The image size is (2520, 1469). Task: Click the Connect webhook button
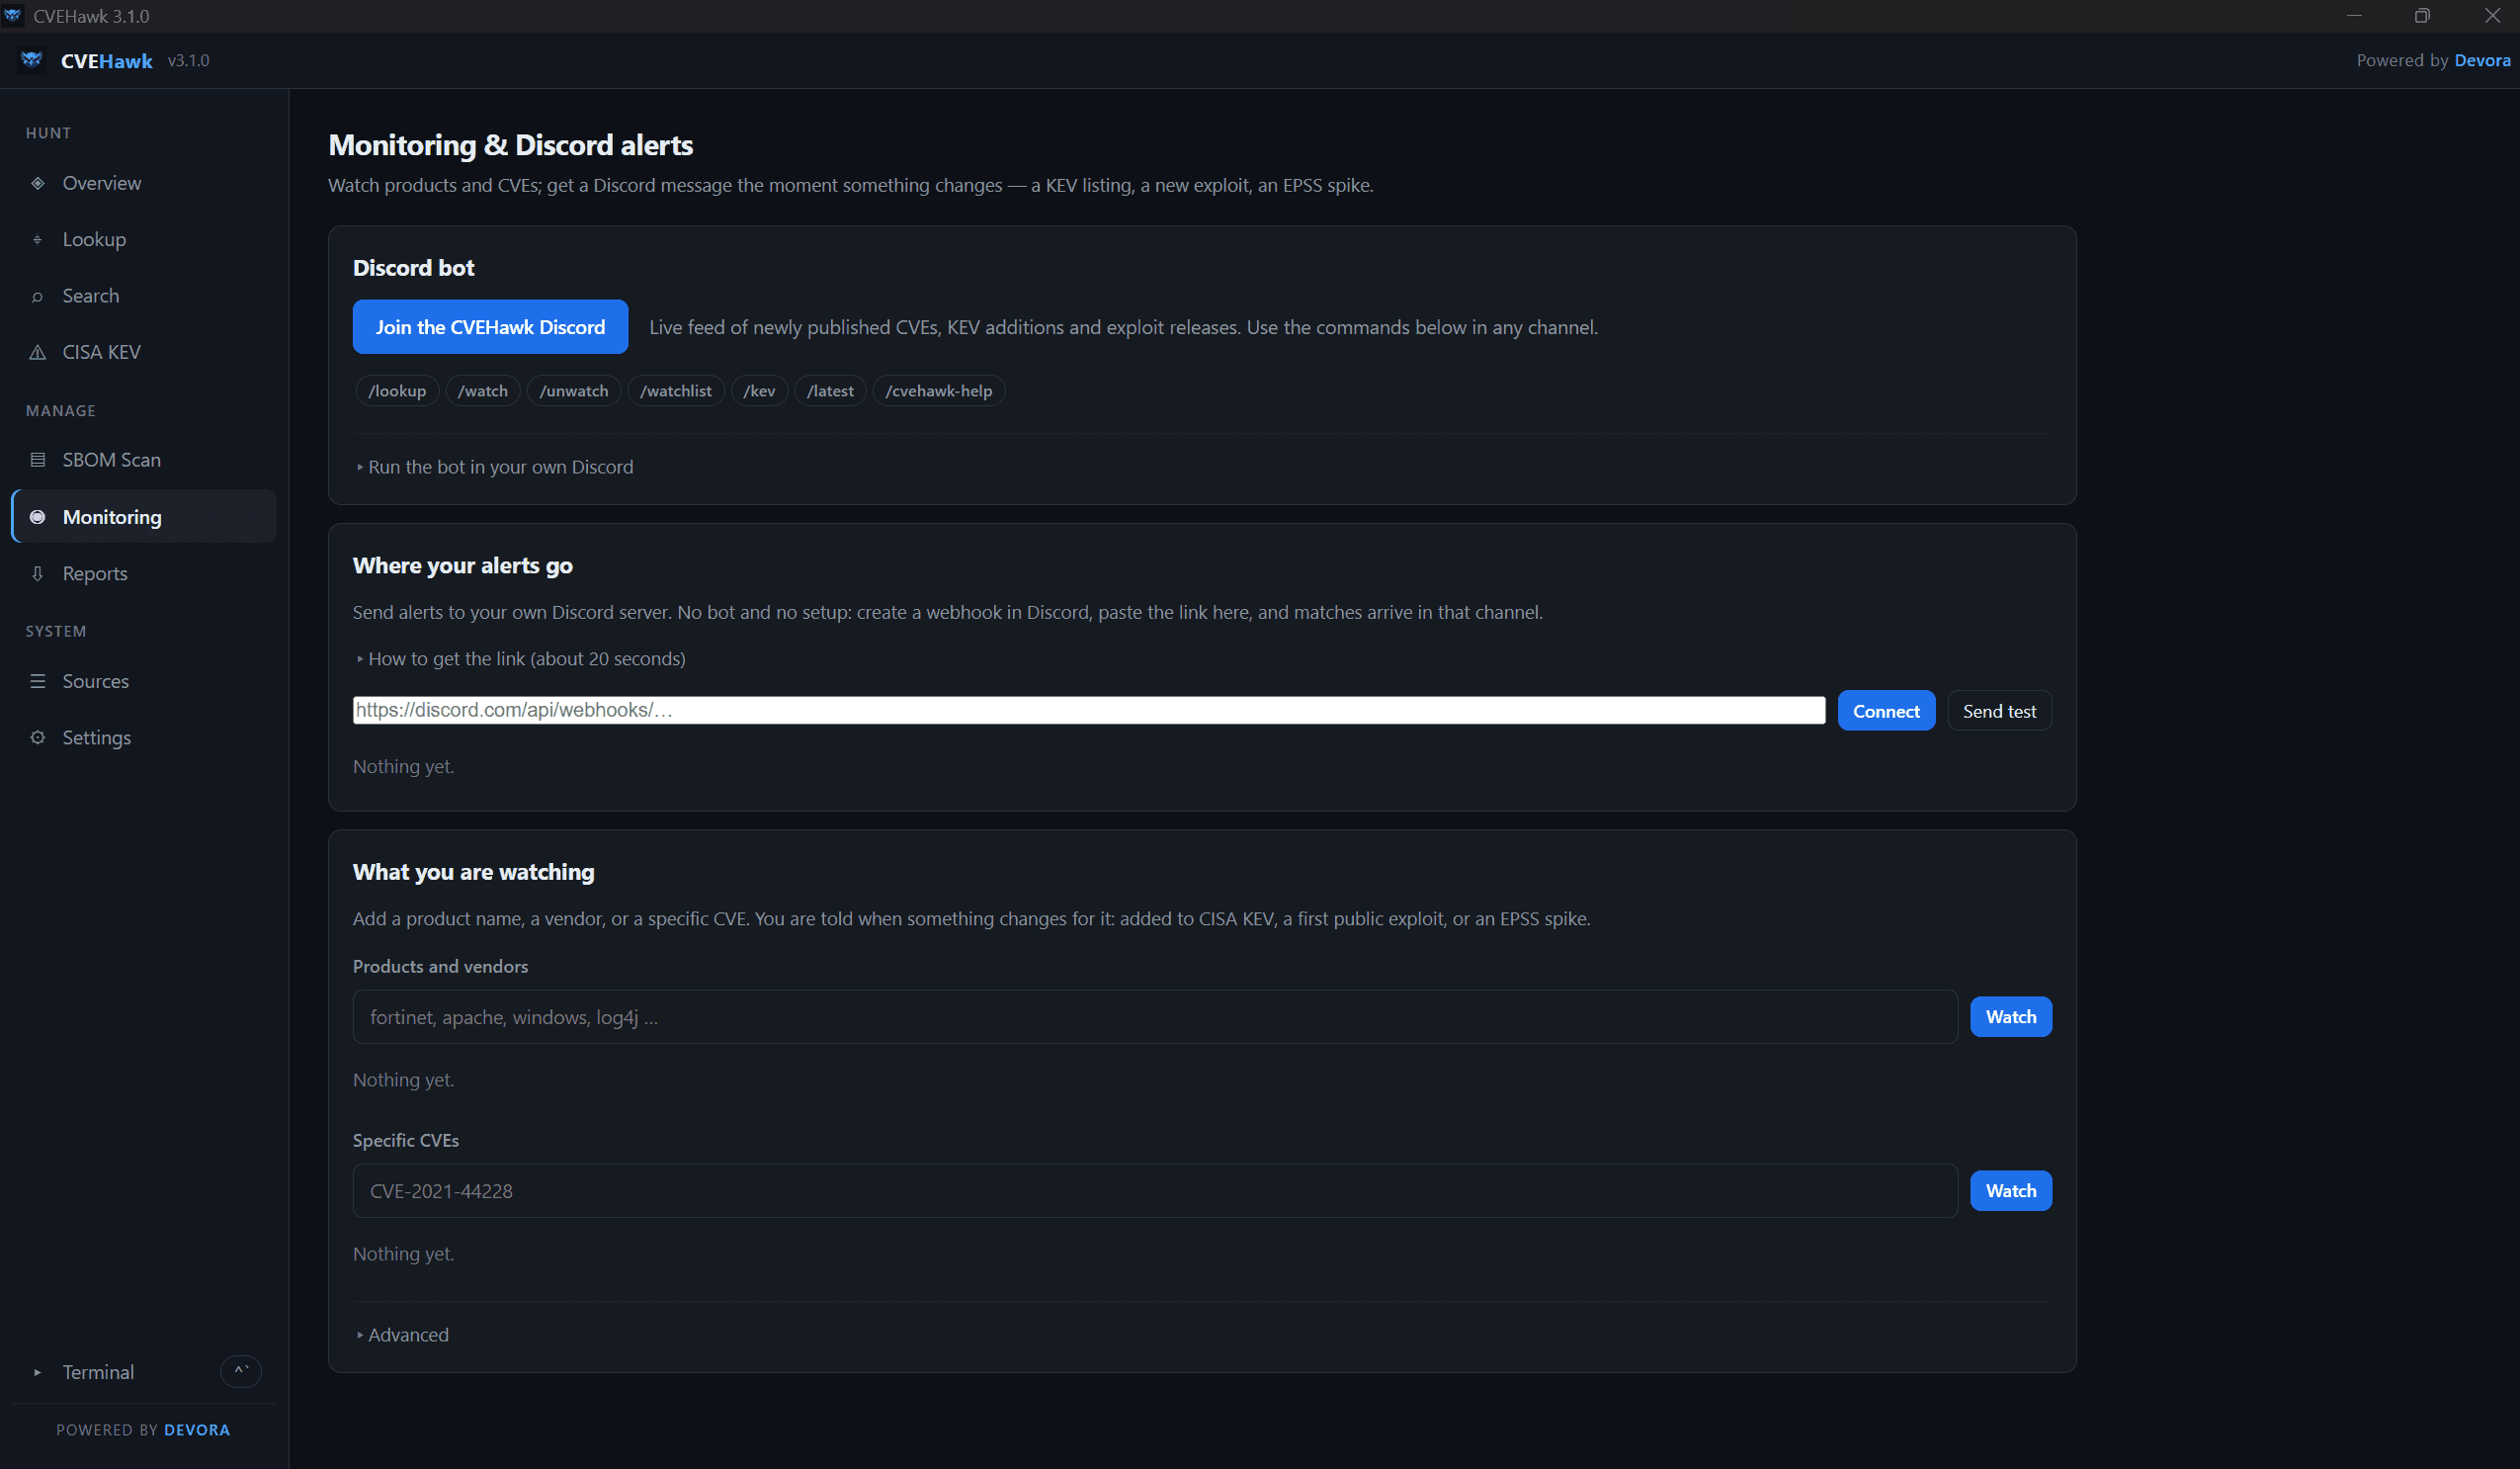(1886, 711)
